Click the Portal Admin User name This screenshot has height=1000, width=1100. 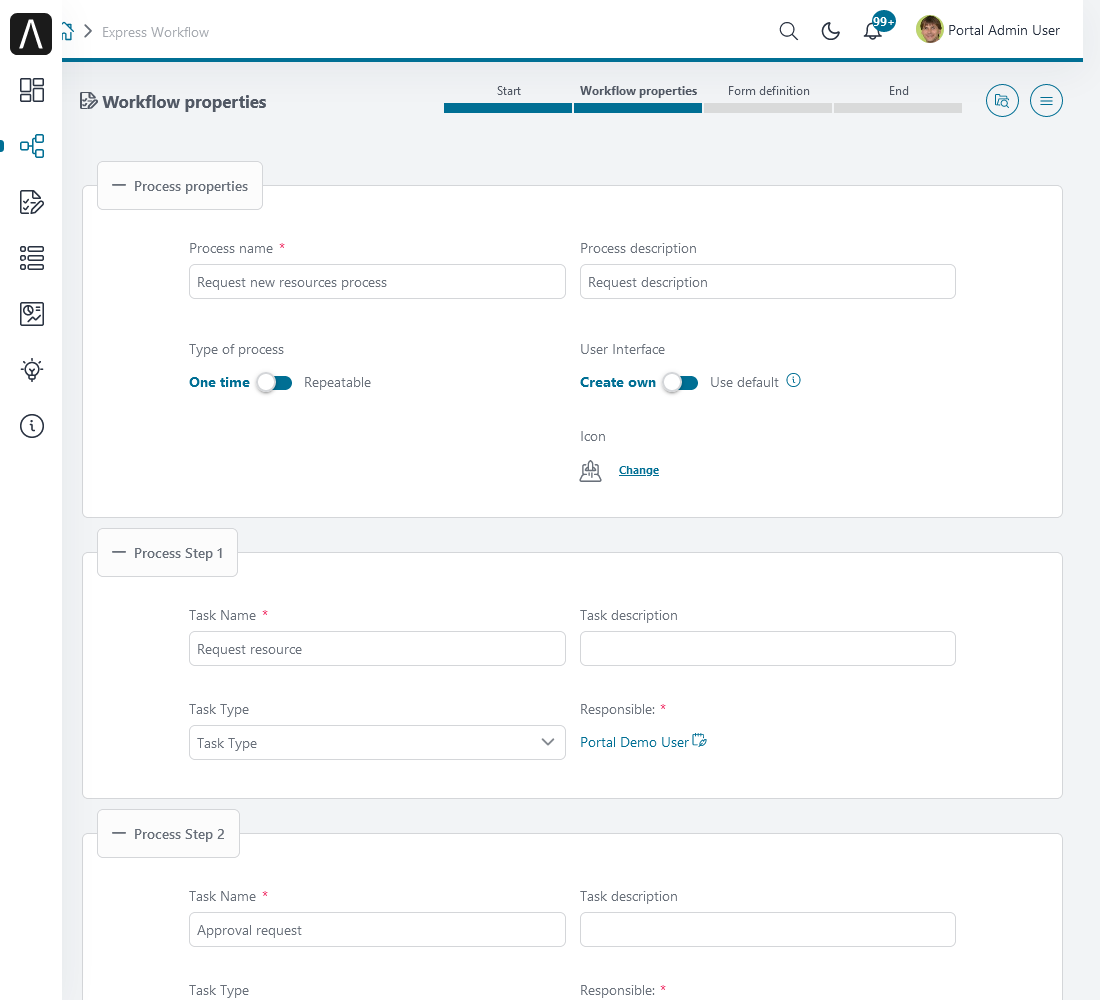click(x=1004, y=30)
